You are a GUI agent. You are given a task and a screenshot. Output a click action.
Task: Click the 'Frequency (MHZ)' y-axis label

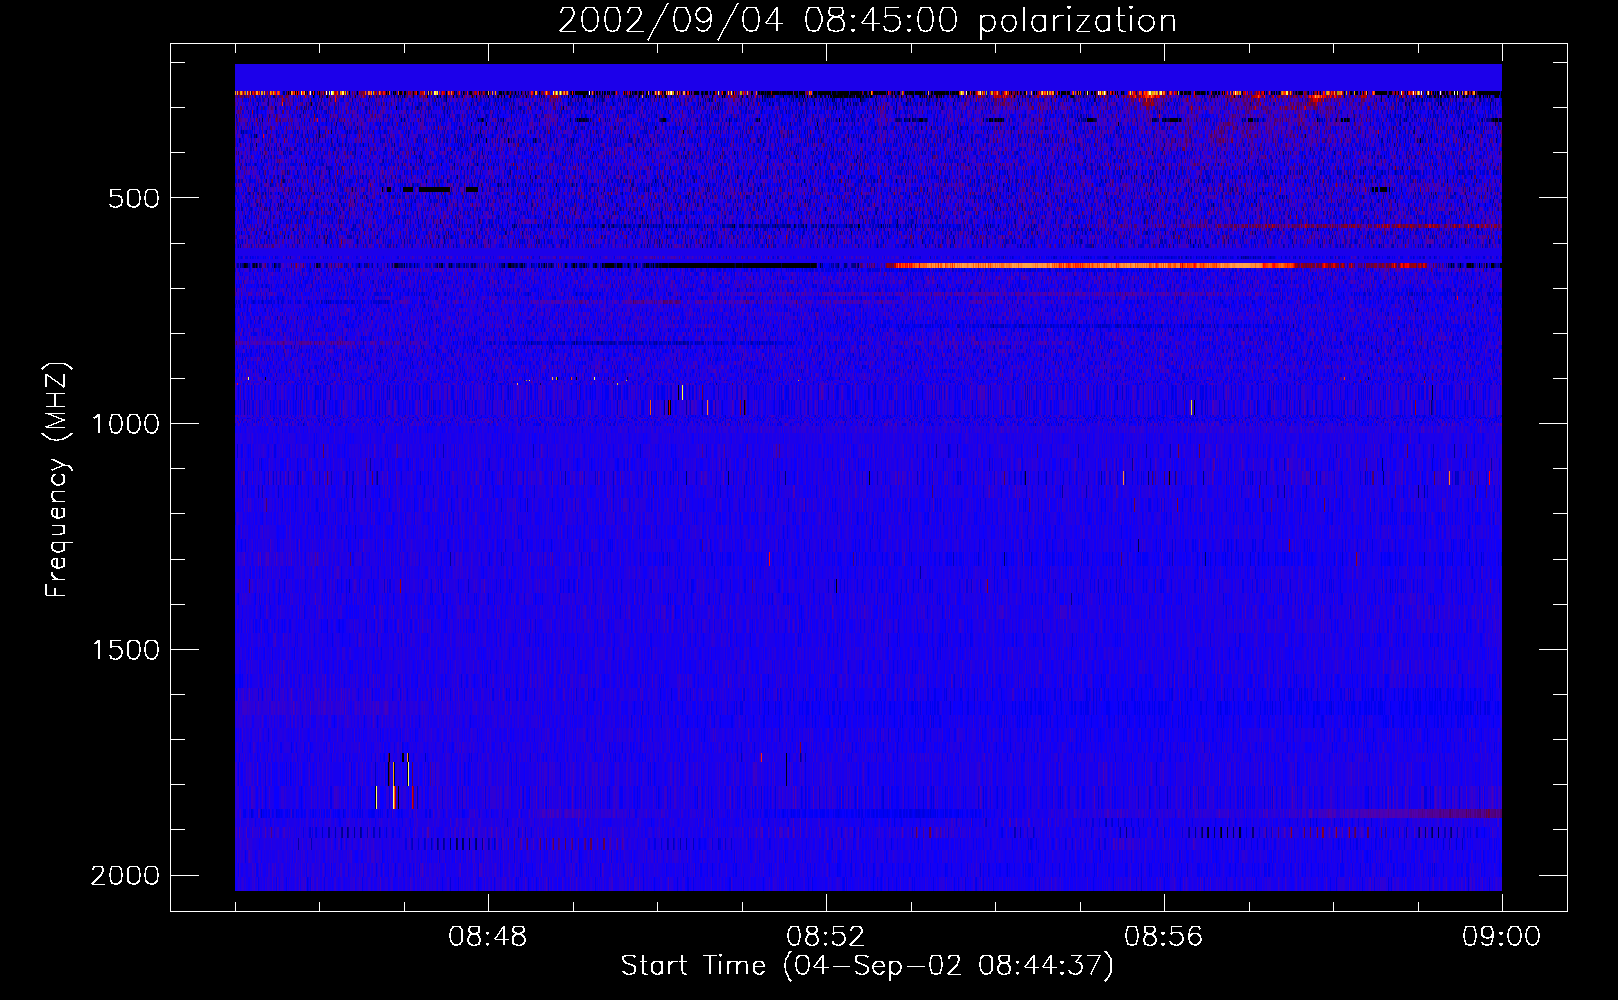pyautogui.click(x=58, y=480)
